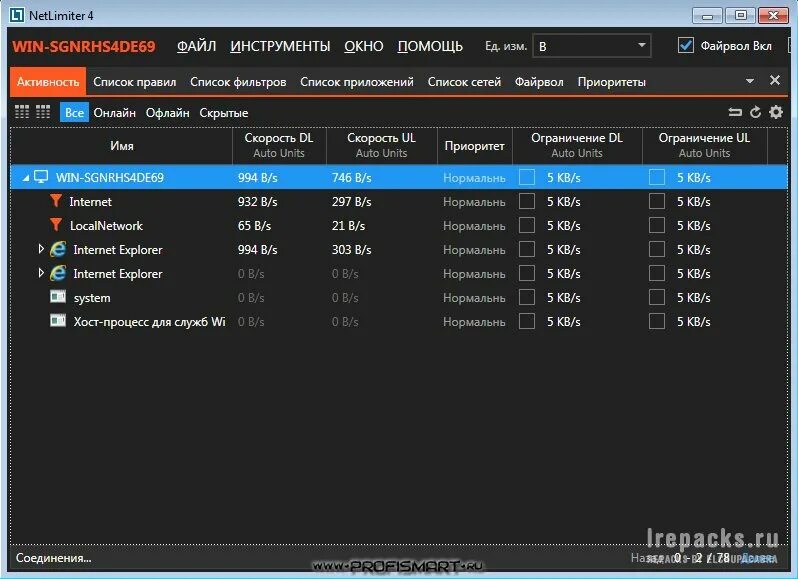Click the Хост-процесс process icon
The height and width of the screenshot is (579, 798).
tap(58, 320)
